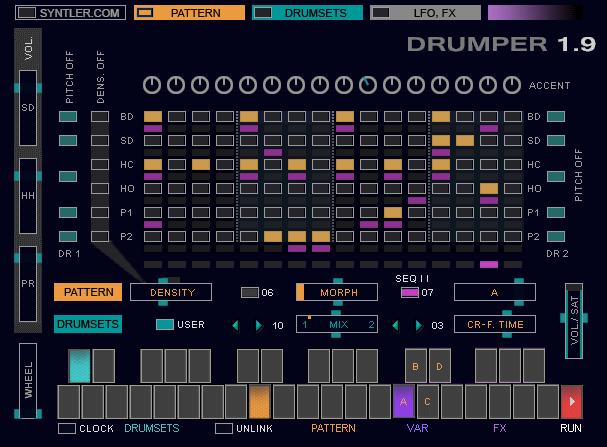Toggle SD pitch off for DR 1
This screenshot has height=447, width=607.
pos(68,140)
